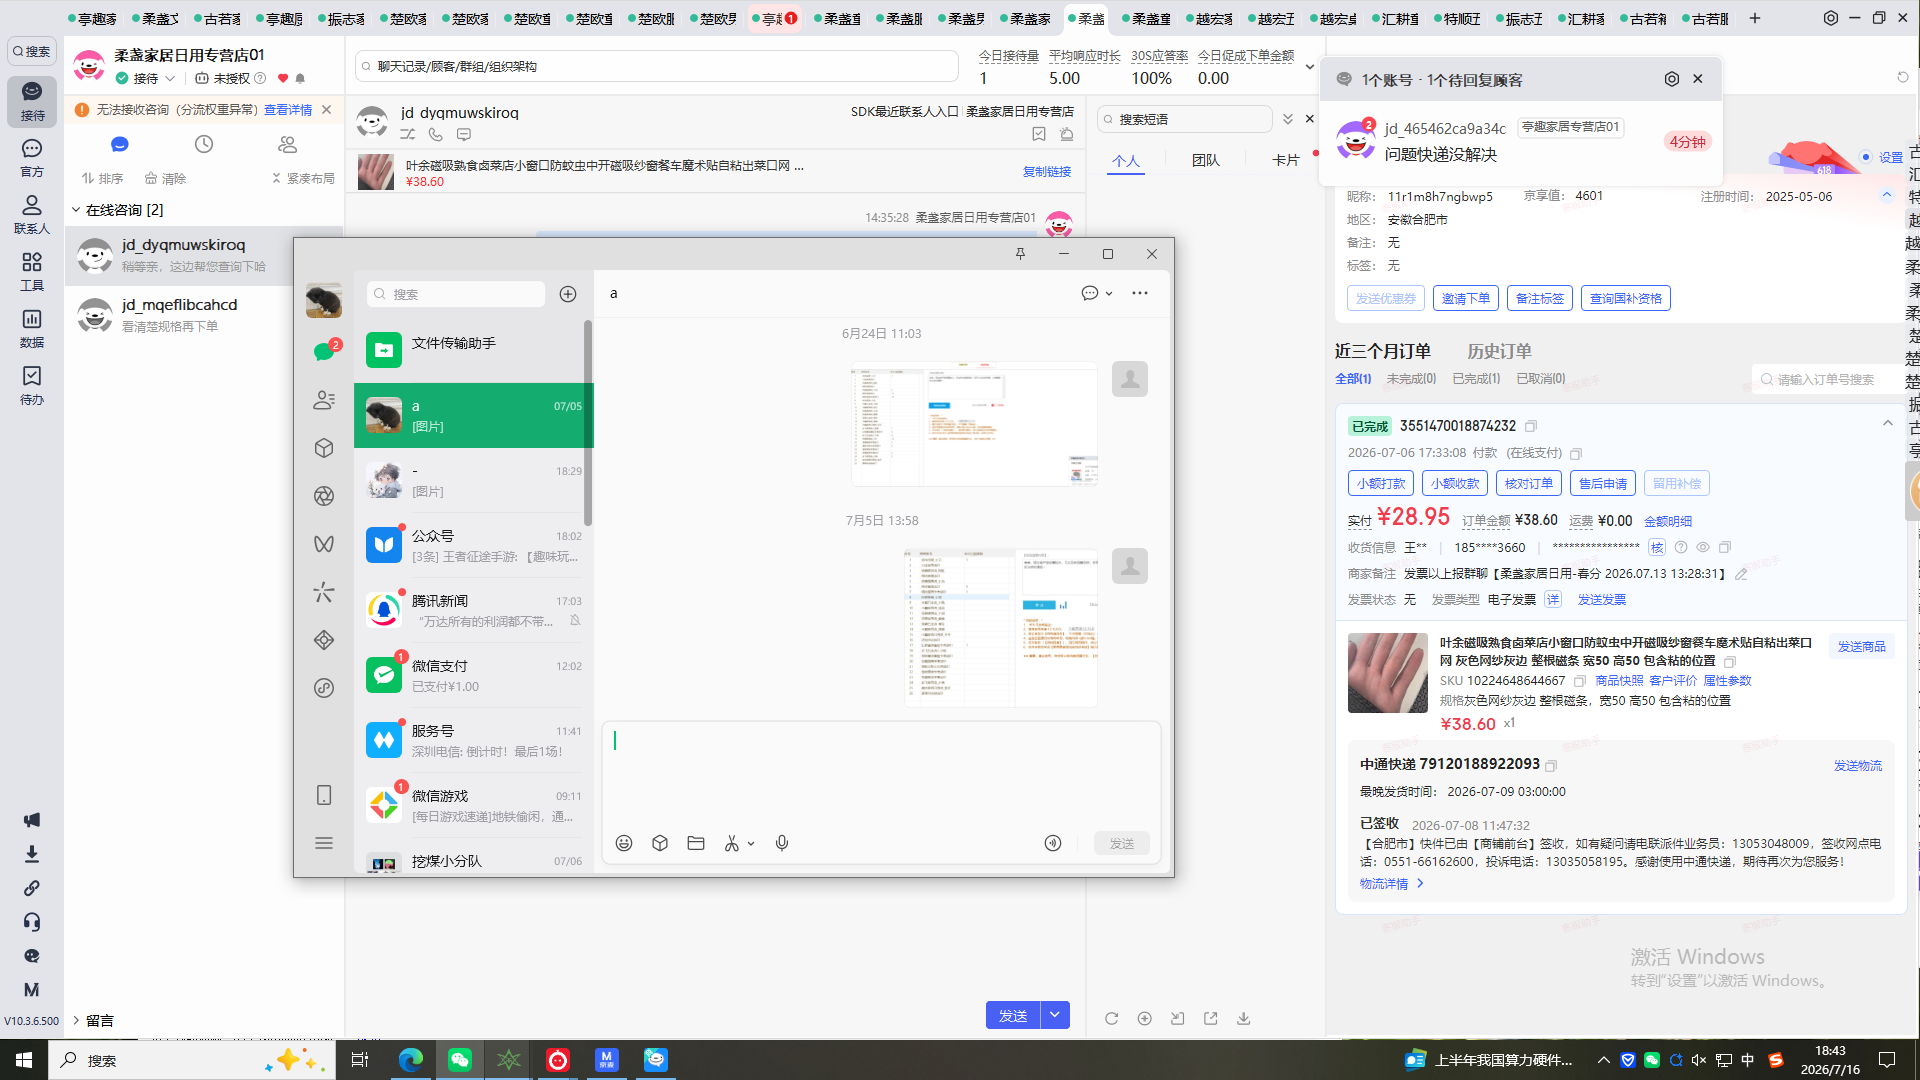
Task: Open Microsoft Edge from taskbar
Action: click(x=410, y=1060)
